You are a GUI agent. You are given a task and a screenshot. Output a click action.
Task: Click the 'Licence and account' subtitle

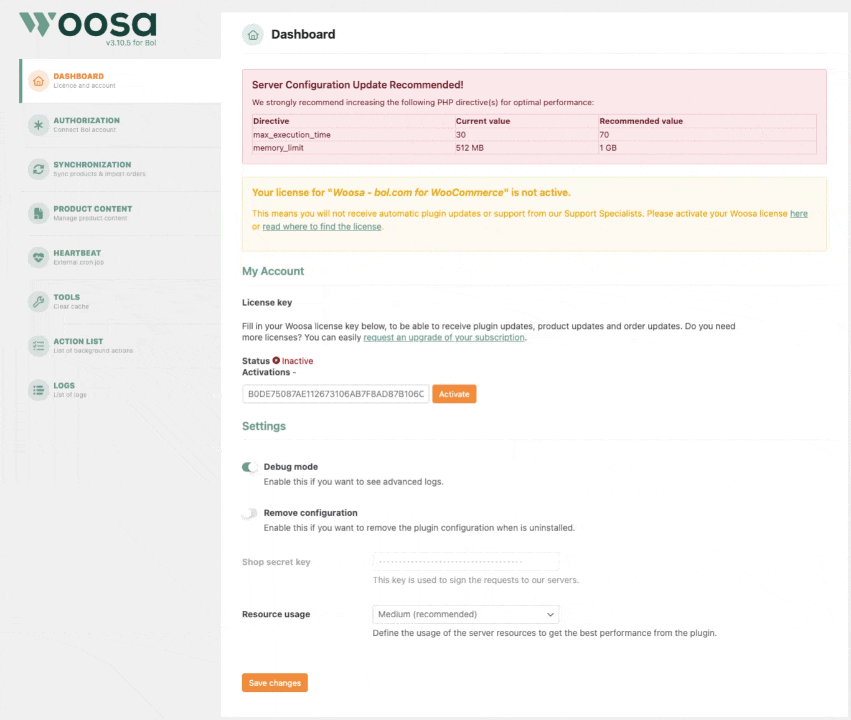84,86
